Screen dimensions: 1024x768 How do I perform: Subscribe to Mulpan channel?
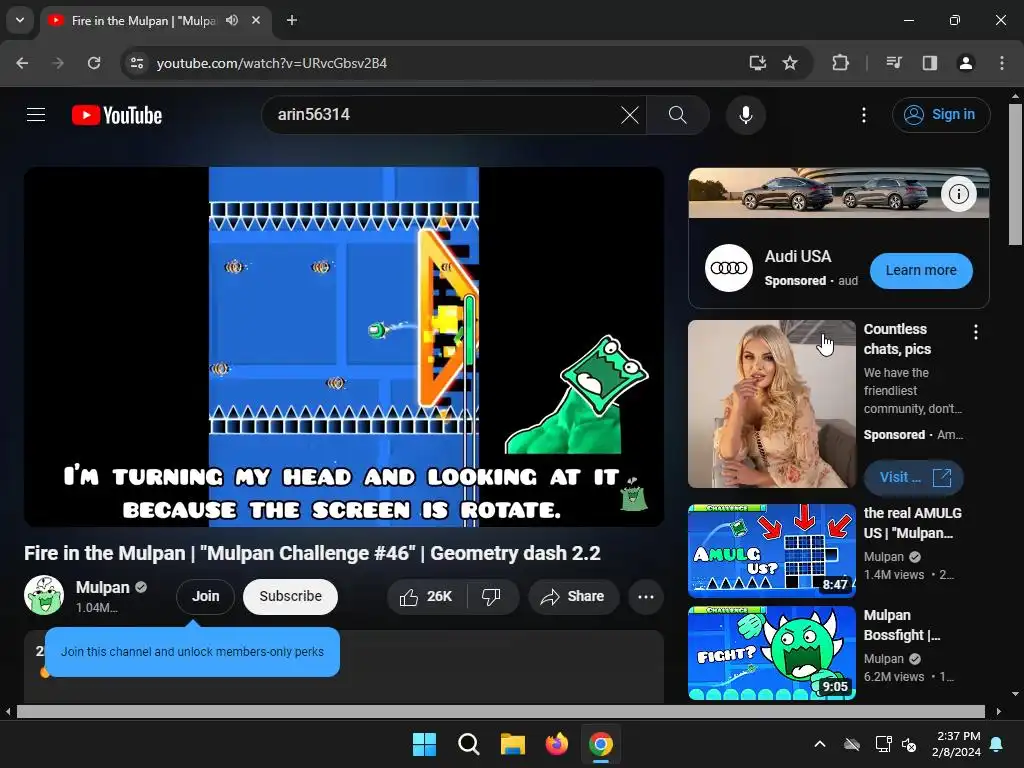click(x=291, y=596)
